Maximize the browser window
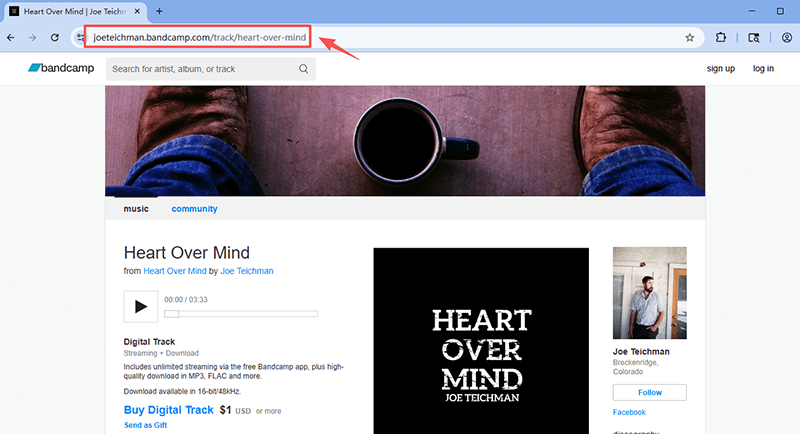 point(780,11)
